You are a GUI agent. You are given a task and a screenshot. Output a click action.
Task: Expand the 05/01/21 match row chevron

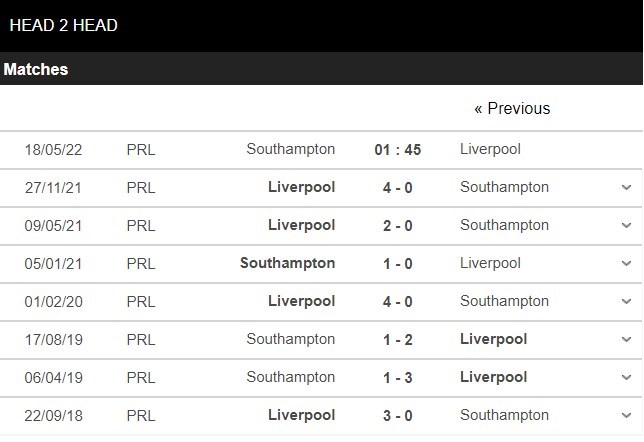(x=626, y=263)
